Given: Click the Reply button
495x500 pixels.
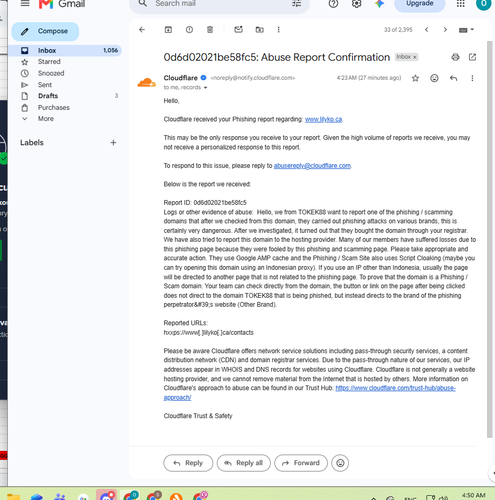Looking at the screenshot, I should (188, 463).
